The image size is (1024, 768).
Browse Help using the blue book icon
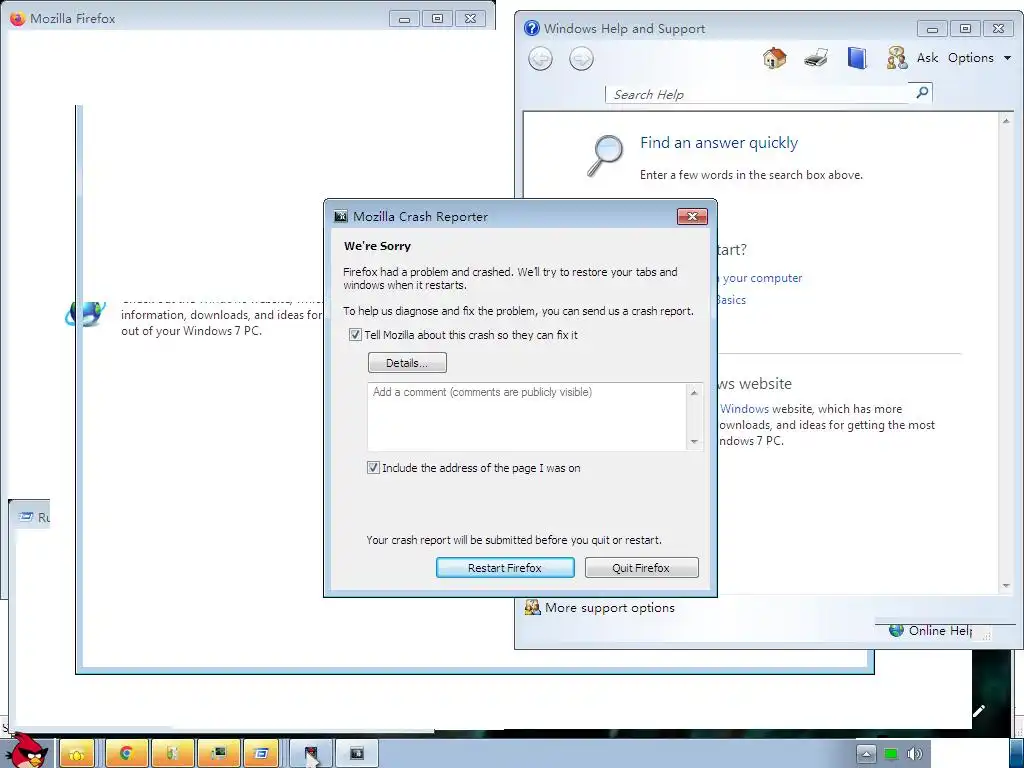[857, 58]
